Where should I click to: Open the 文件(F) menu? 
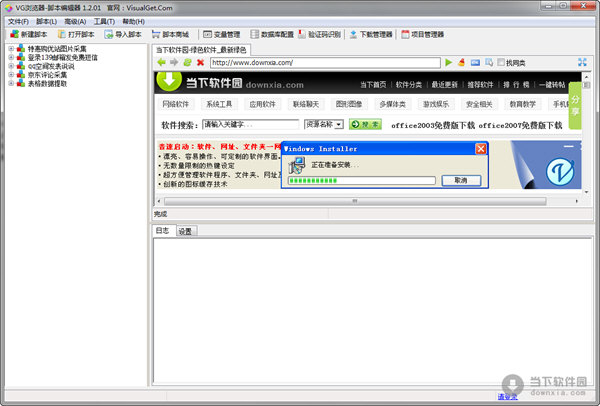click(x=18, y=21)
